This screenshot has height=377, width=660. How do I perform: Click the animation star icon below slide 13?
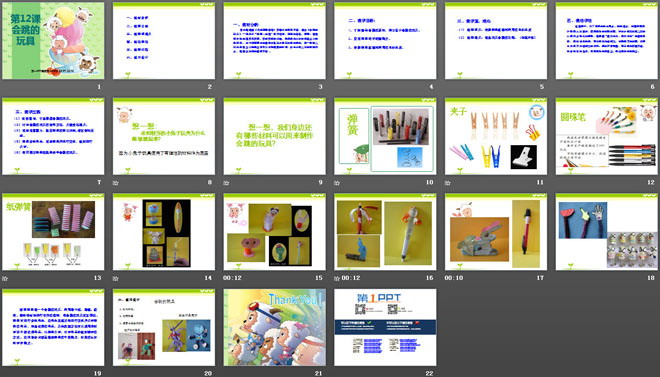(5, 278)
